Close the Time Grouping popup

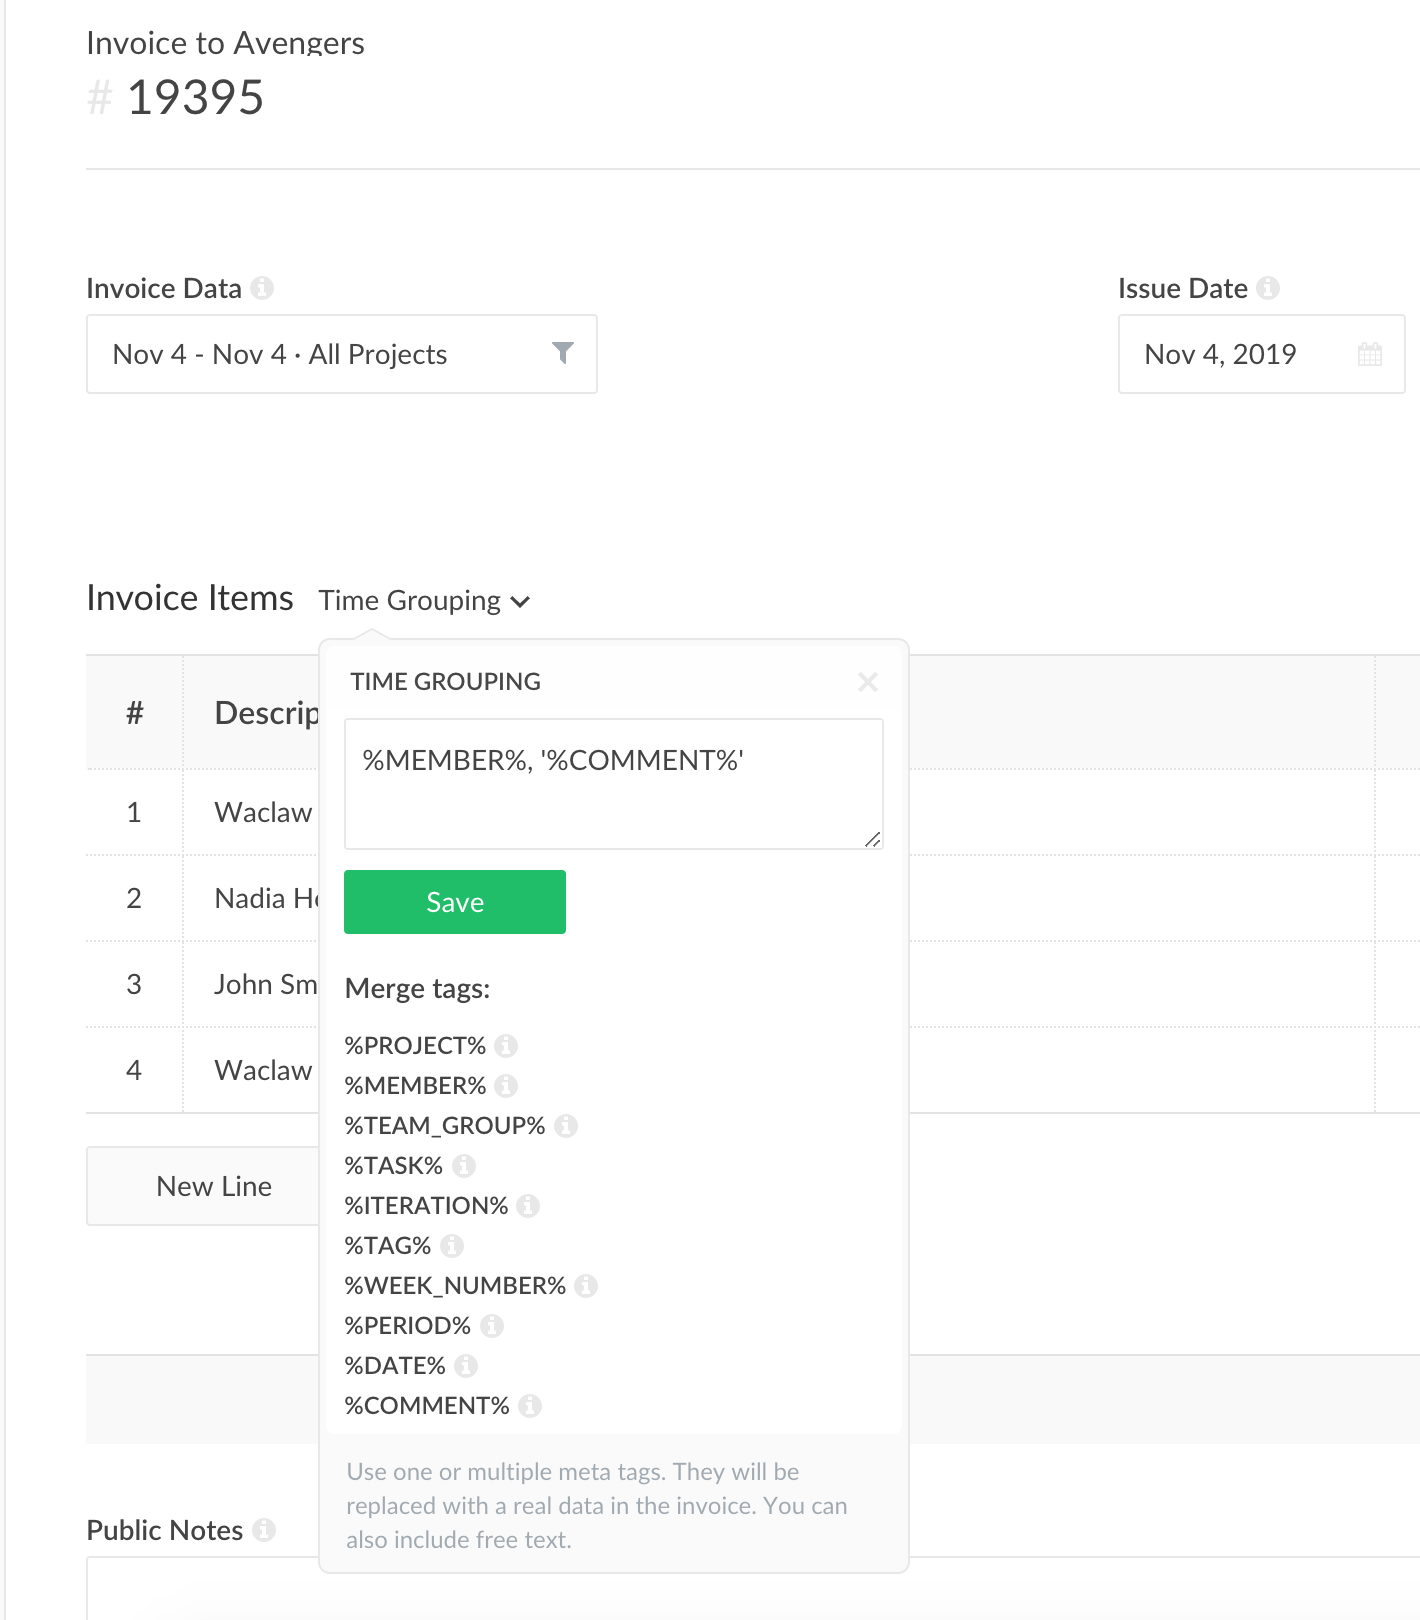point(868,682)
